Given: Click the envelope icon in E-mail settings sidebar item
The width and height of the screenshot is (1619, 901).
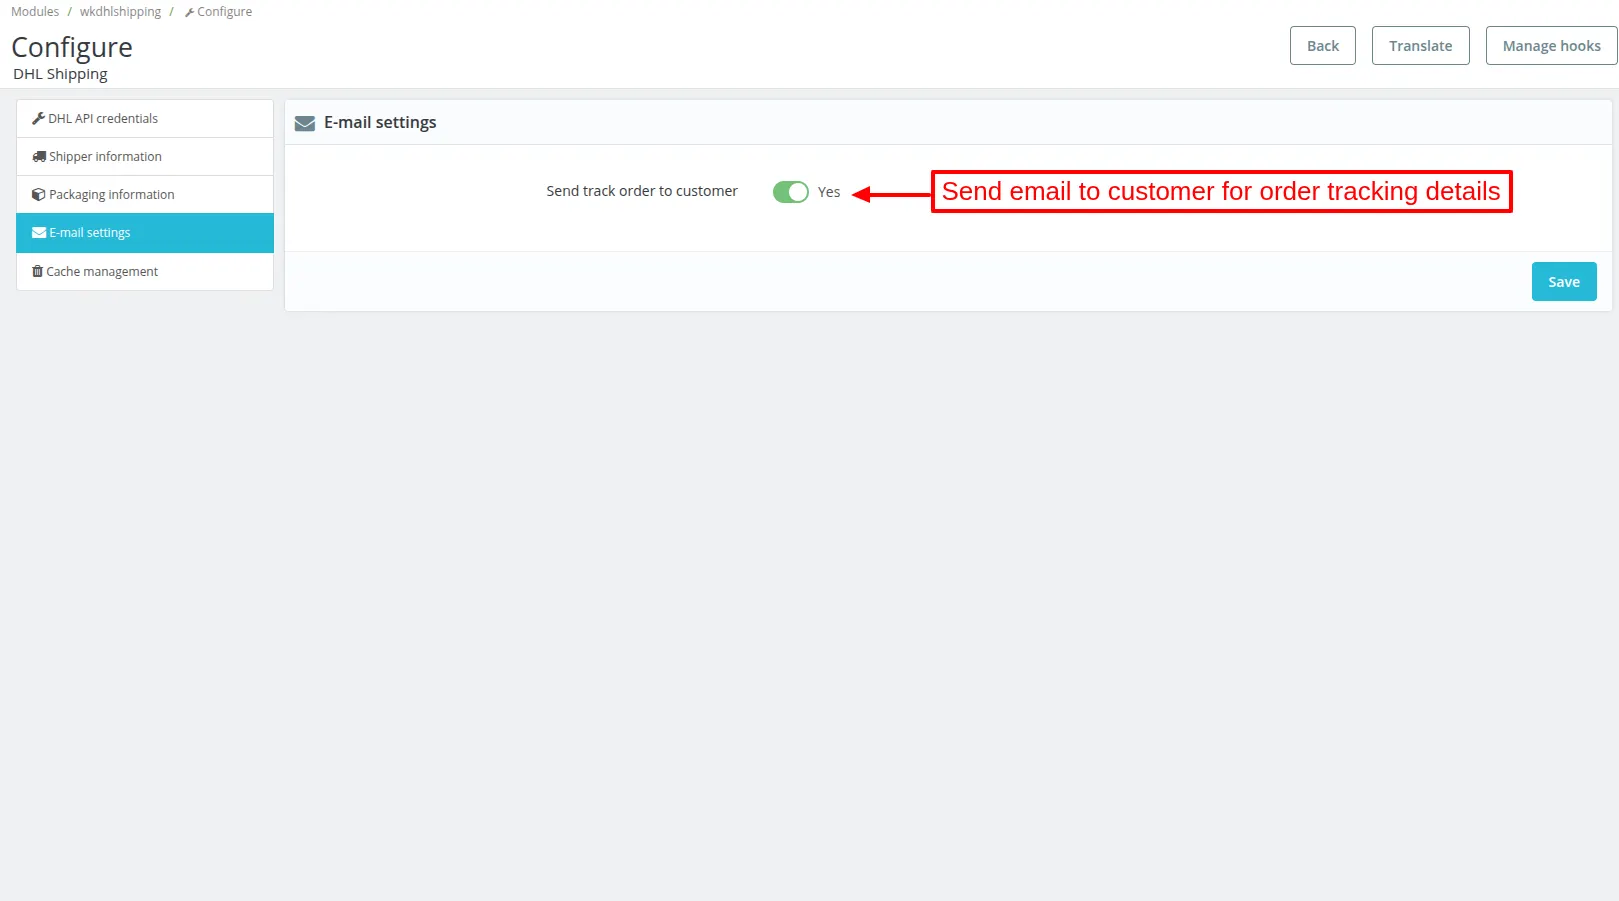Looking at the screenshot, I should (39, 232).
